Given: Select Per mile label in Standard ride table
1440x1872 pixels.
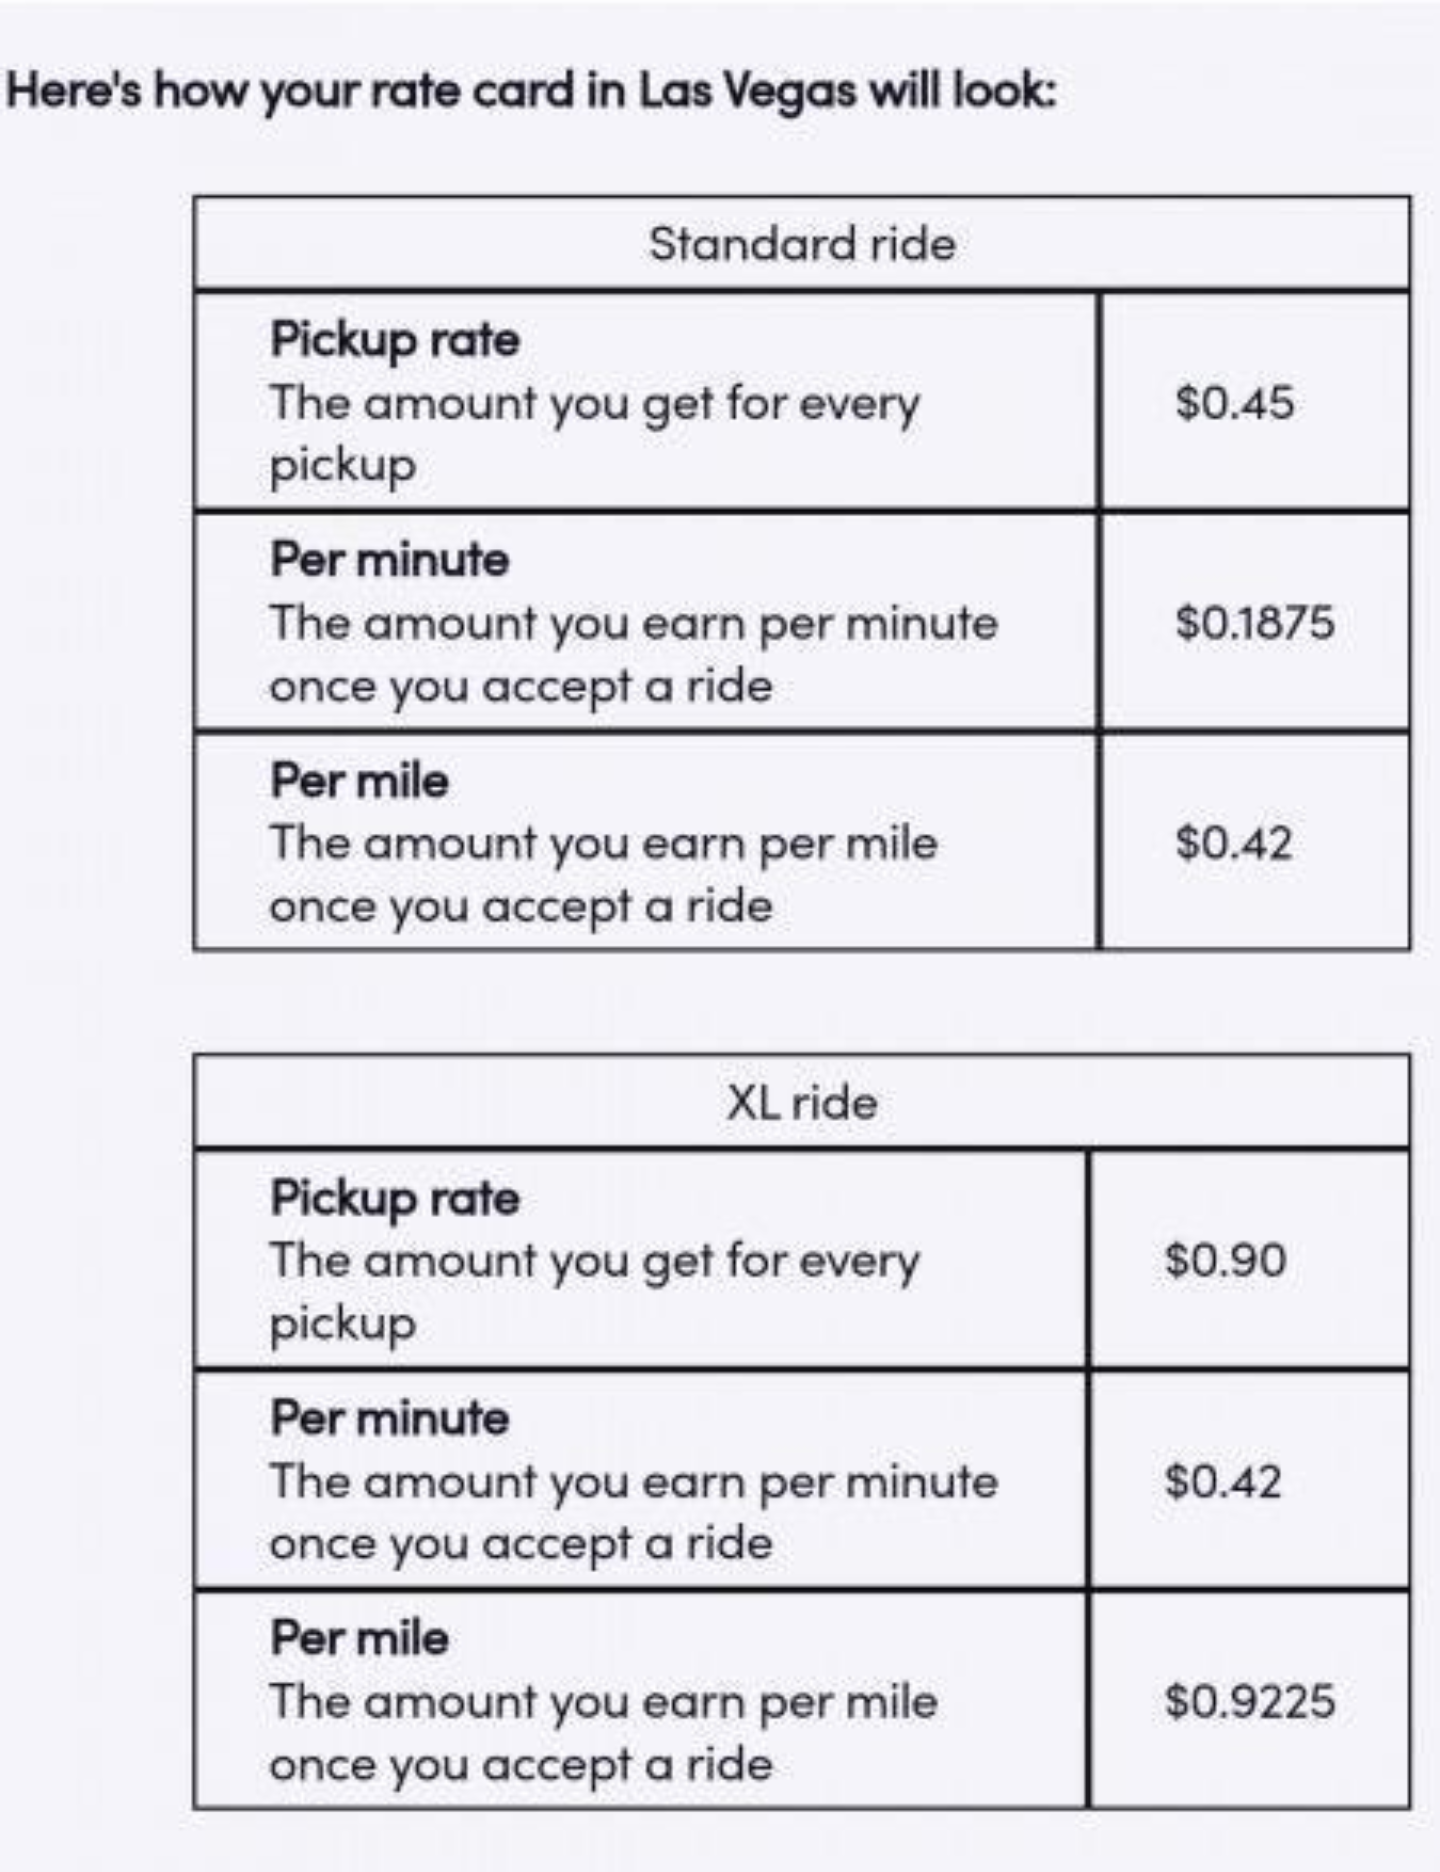Looking at the screenshot, I should point(360,780).
